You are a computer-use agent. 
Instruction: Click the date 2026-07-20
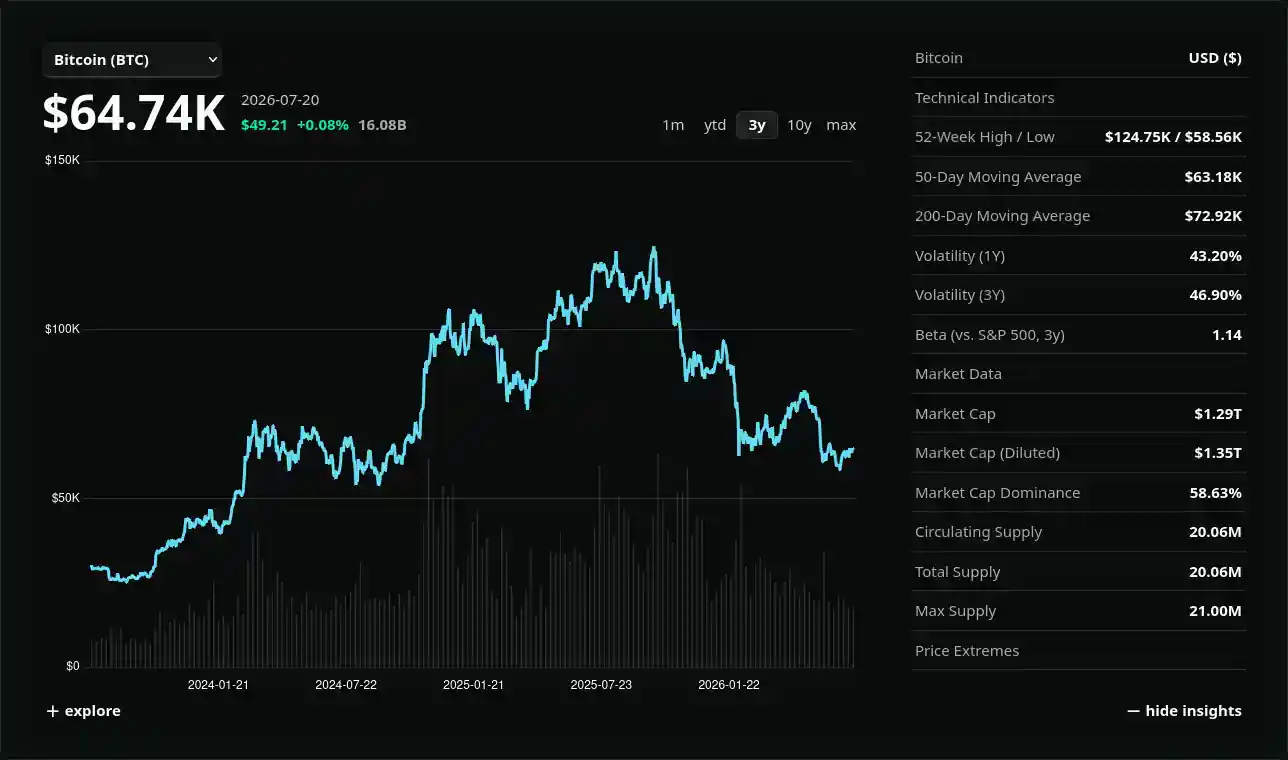(280, 100)
